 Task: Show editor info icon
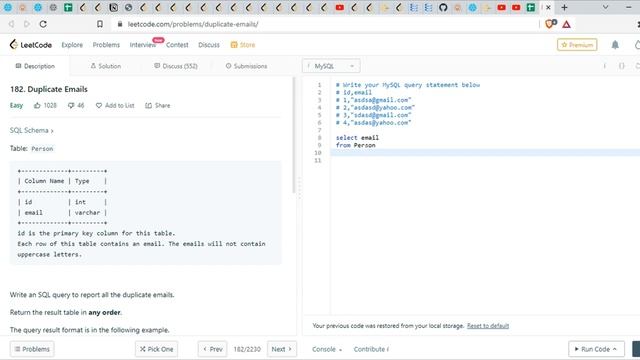pos(605,66)
